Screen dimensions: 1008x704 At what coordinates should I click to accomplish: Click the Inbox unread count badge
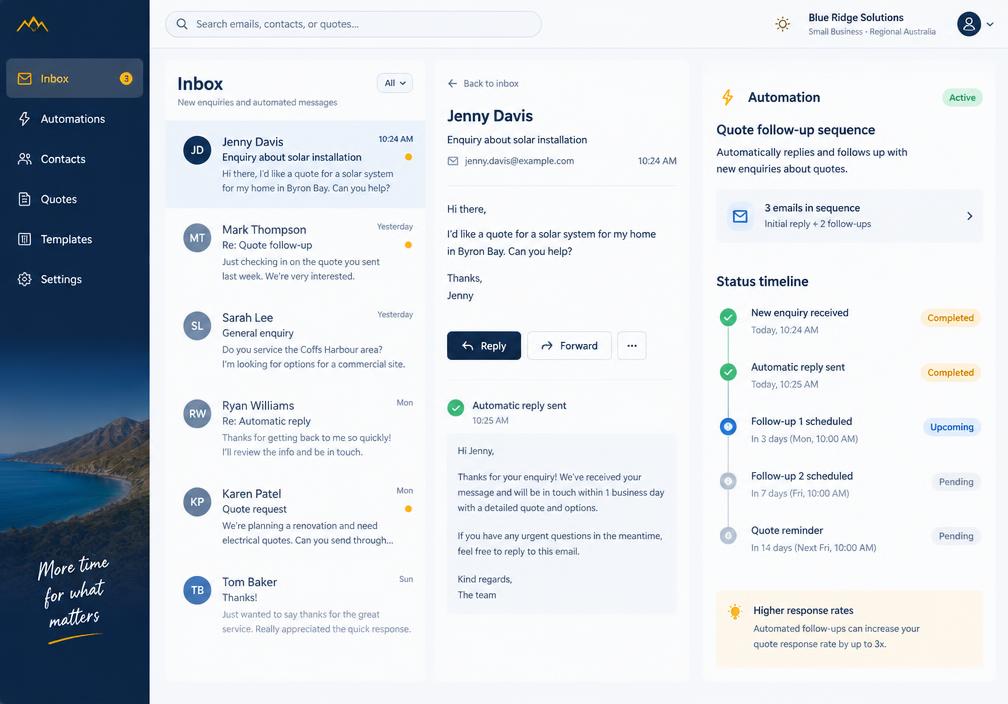(x=126, y=78)
